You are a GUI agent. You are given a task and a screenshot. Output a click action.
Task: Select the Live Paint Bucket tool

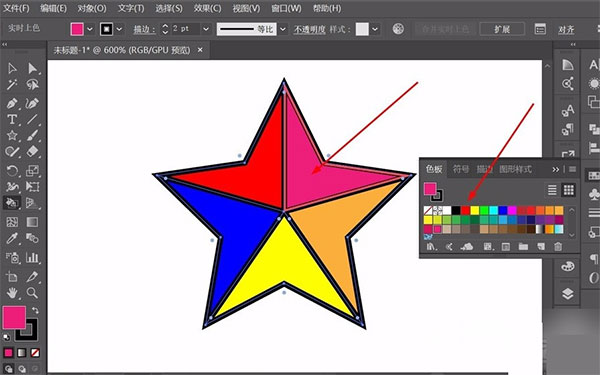click(12, 202)
